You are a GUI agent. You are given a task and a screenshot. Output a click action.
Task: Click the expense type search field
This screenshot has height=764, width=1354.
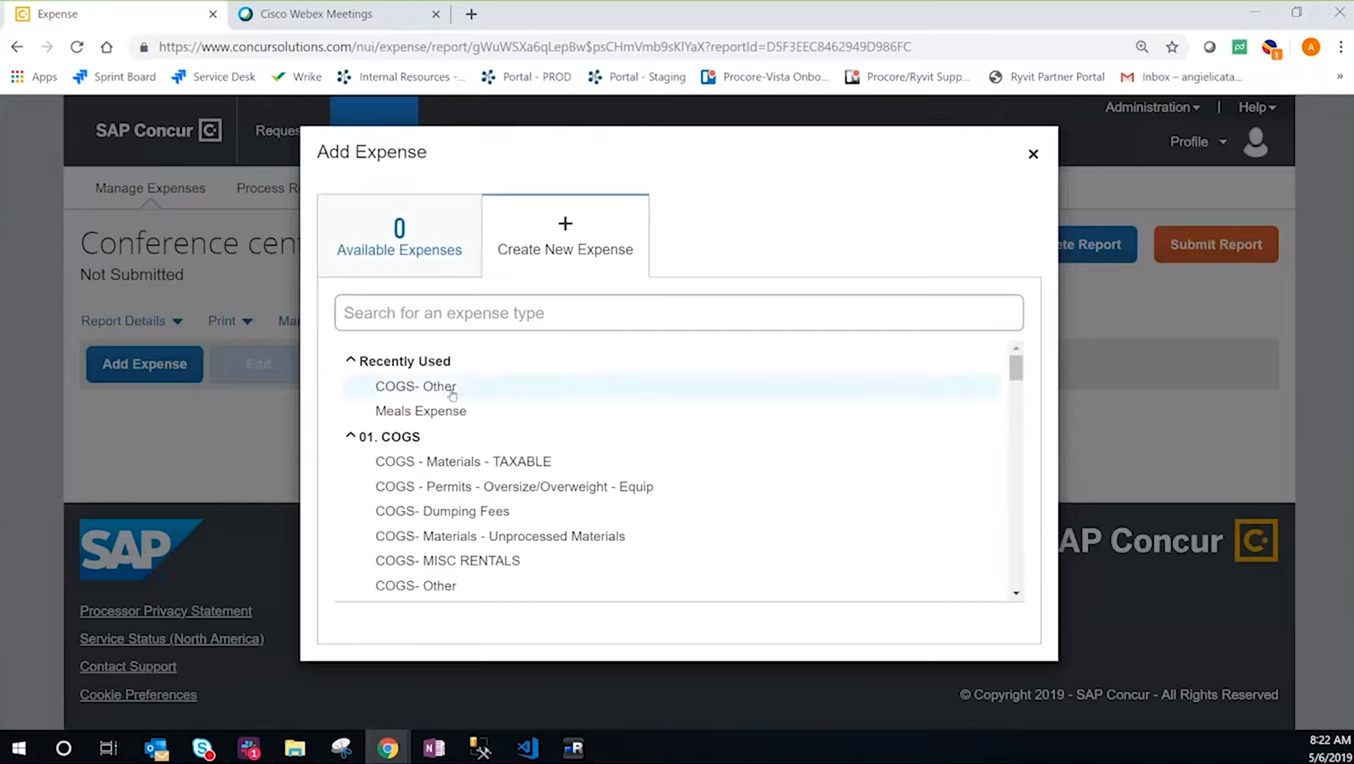pos(679,313)
